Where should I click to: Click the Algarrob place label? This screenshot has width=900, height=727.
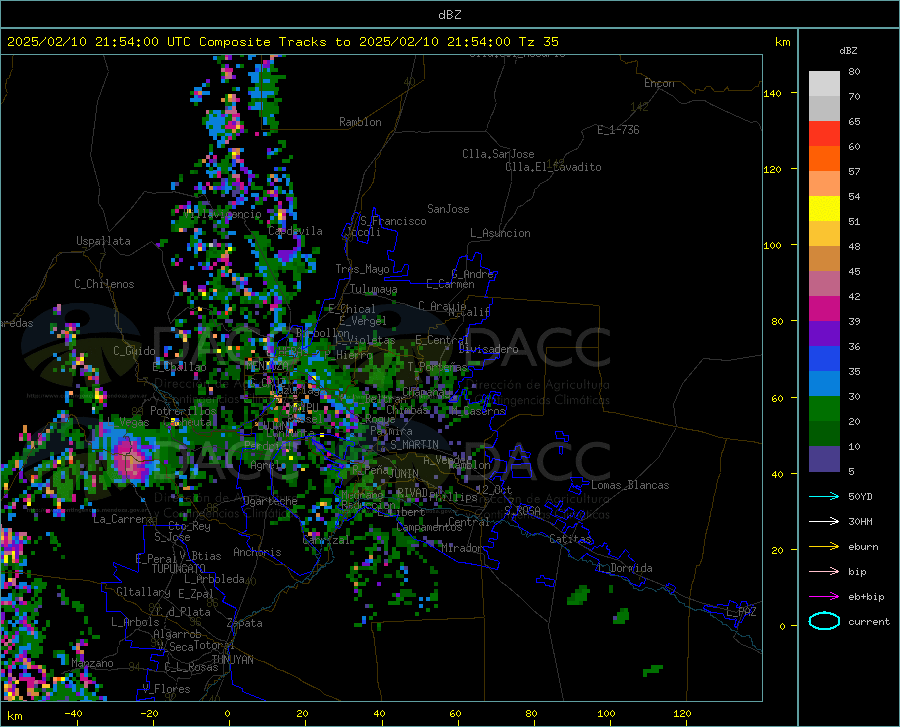[177, 634]
